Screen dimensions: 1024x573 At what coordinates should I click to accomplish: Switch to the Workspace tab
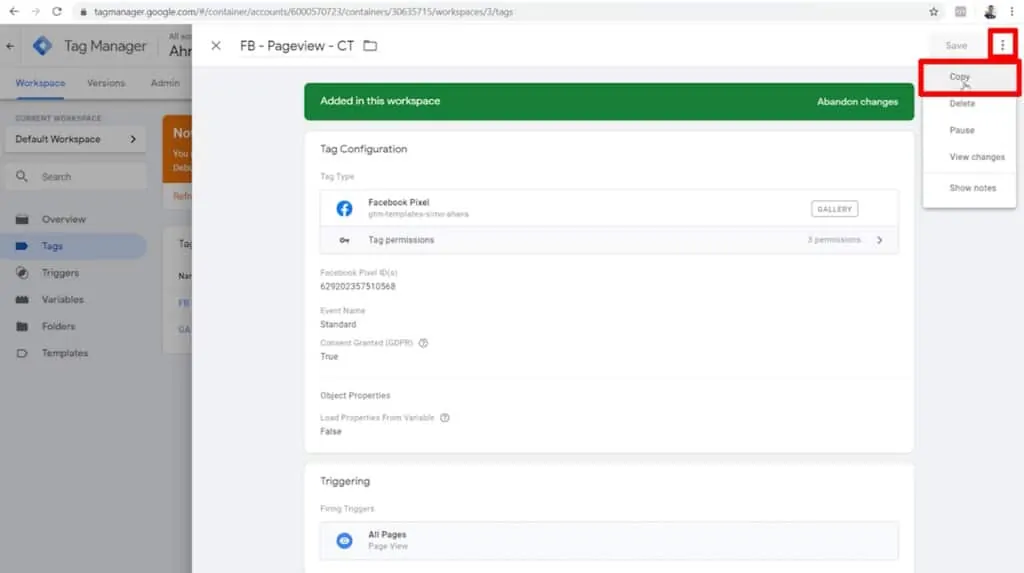tap(40, 84)
